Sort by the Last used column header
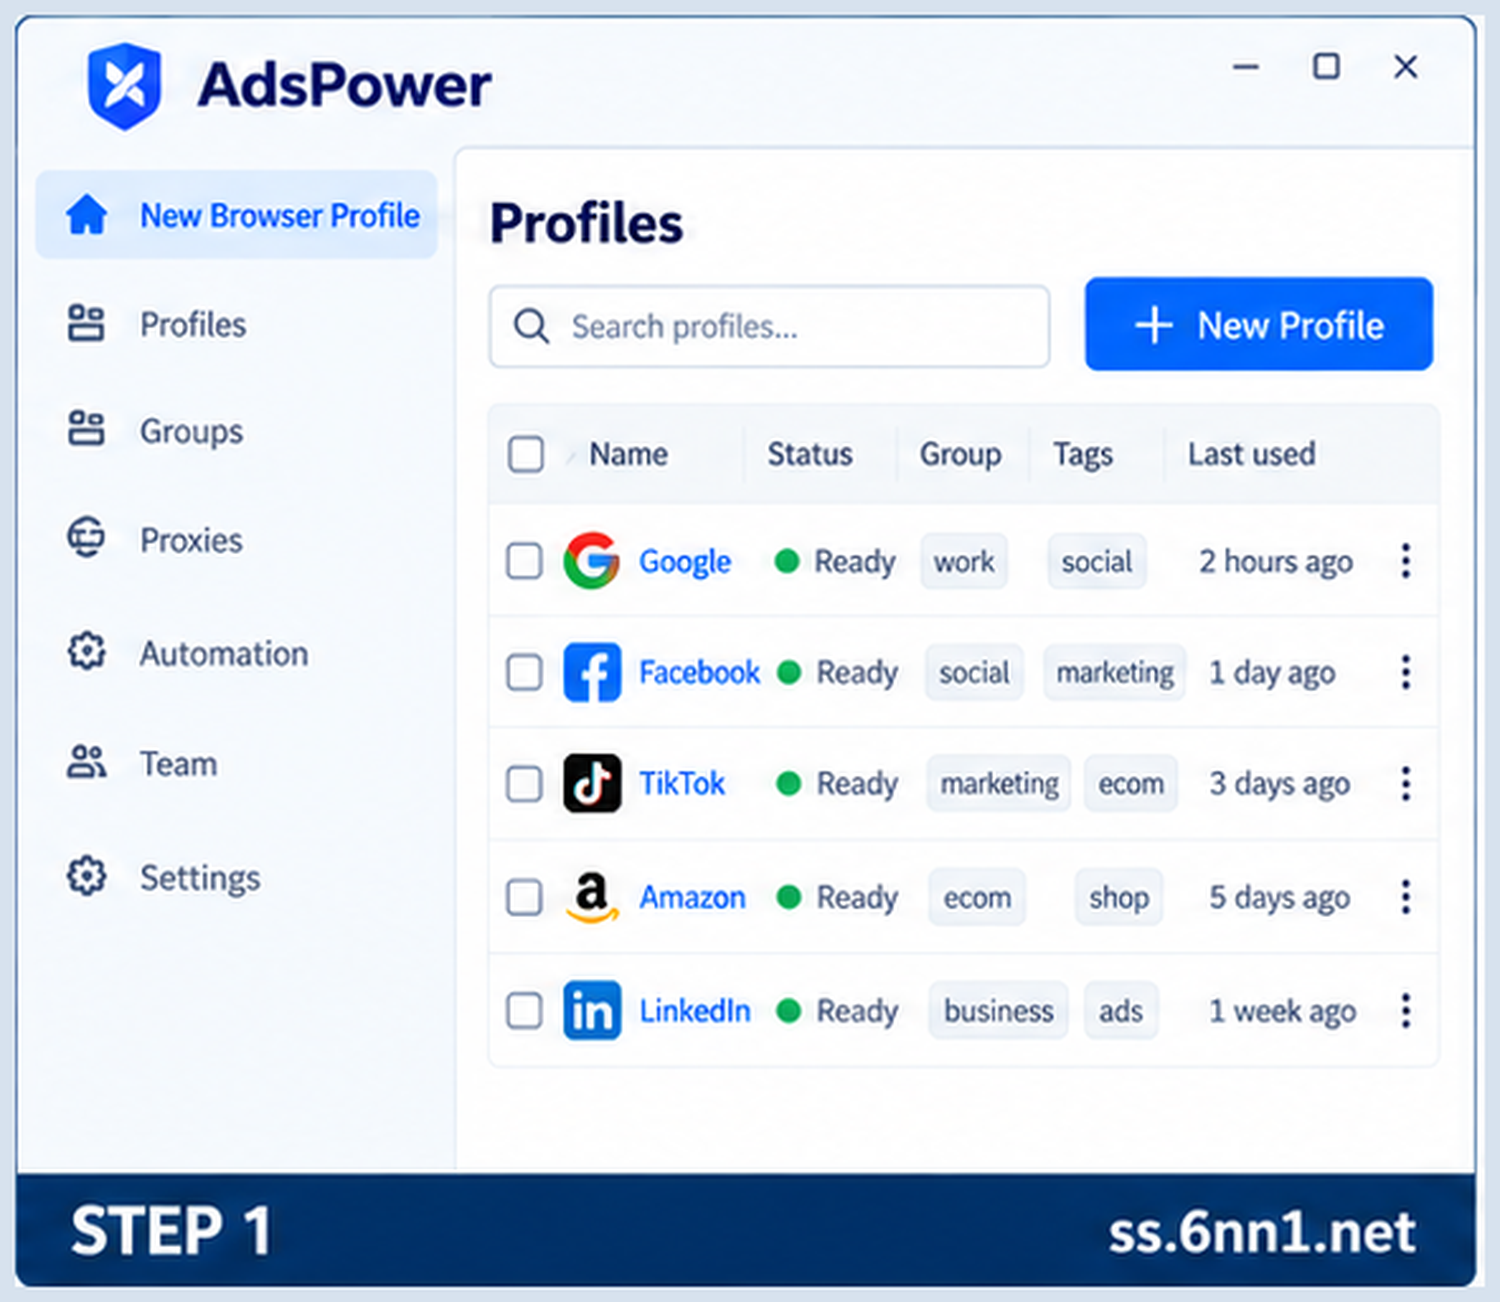1500x1302 pixels. tap(1252, 454)
